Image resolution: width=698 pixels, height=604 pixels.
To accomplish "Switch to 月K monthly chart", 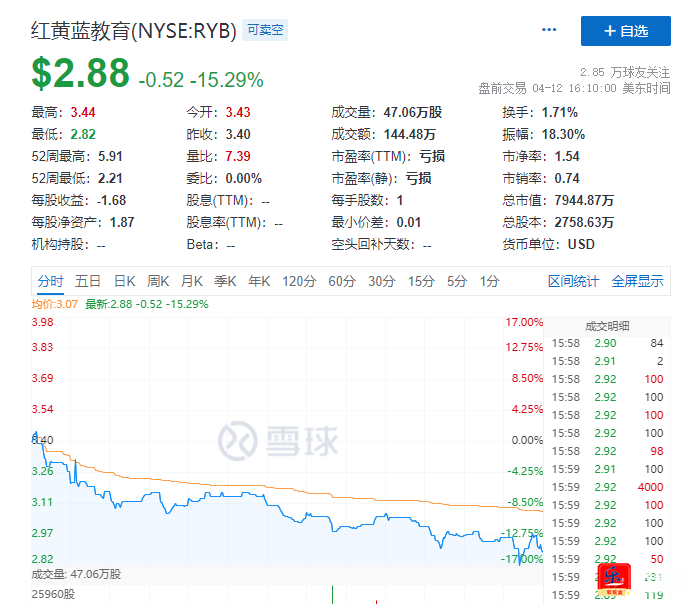I will [192, 282].
